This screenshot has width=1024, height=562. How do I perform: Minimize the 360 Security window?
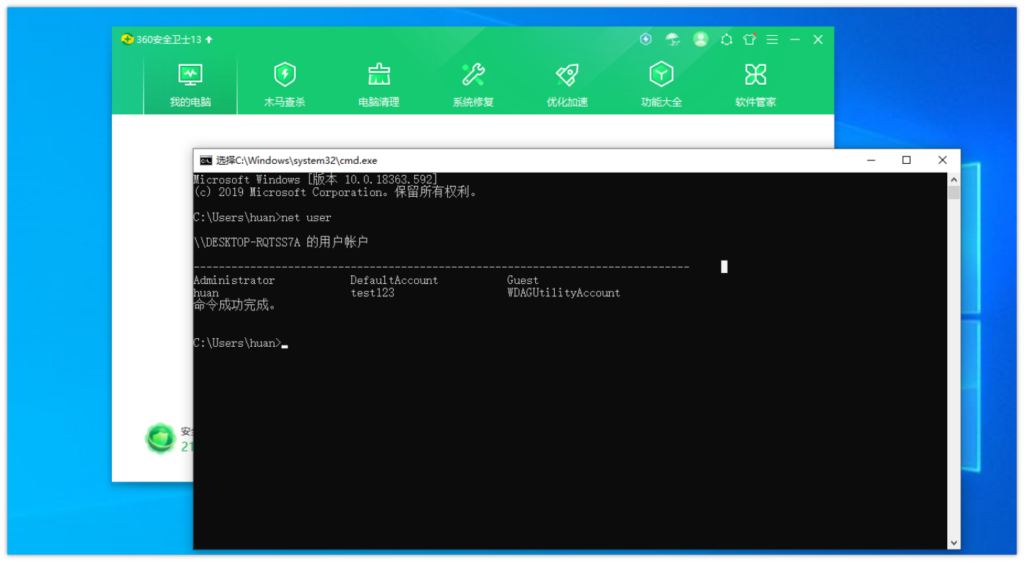pos(795,40)
